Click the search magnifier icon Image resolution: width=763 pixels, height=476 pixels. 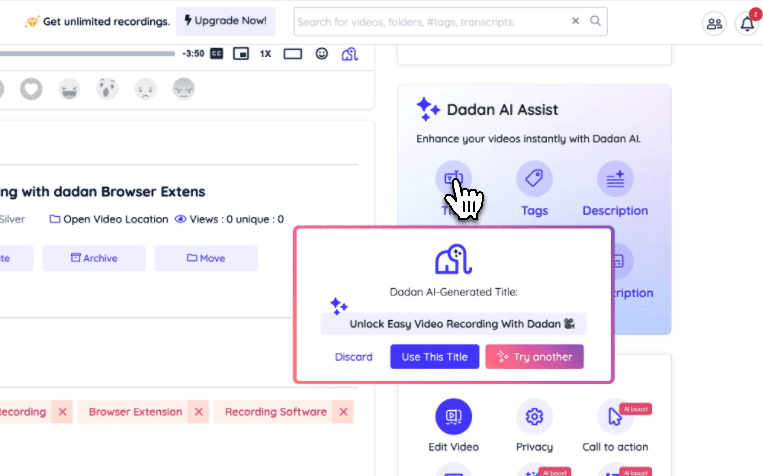595,21
